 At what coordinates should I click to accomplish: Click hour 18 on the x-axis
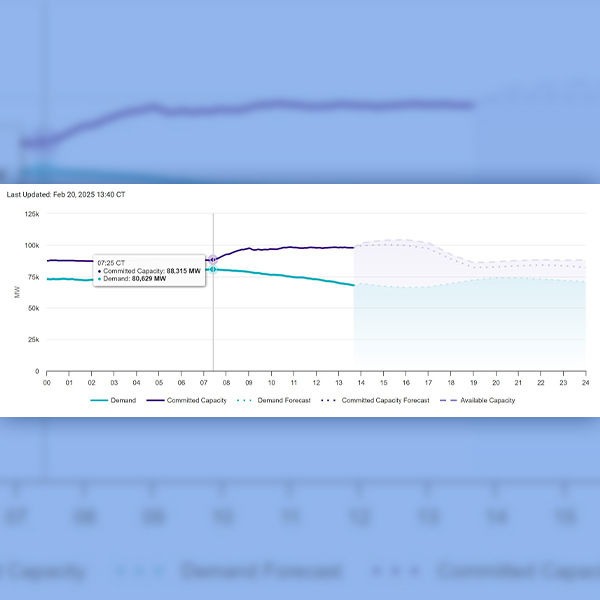450,381
